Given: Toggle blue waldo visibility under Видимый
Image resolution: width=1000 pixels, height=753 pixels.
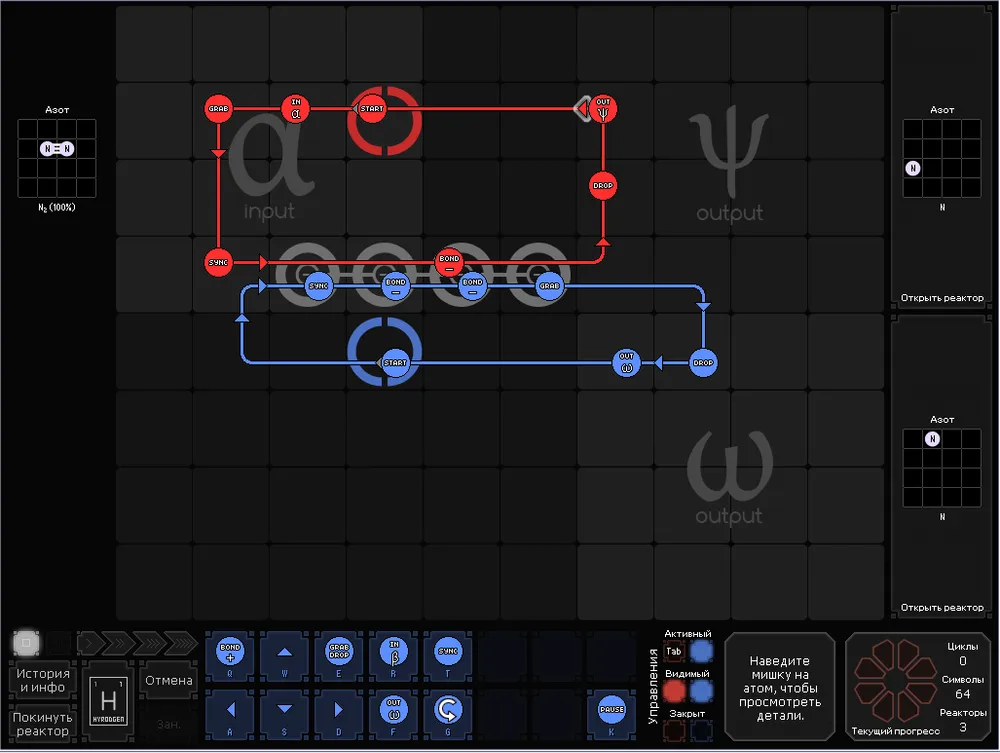Looking at the screenshot, I should point(701,691).
